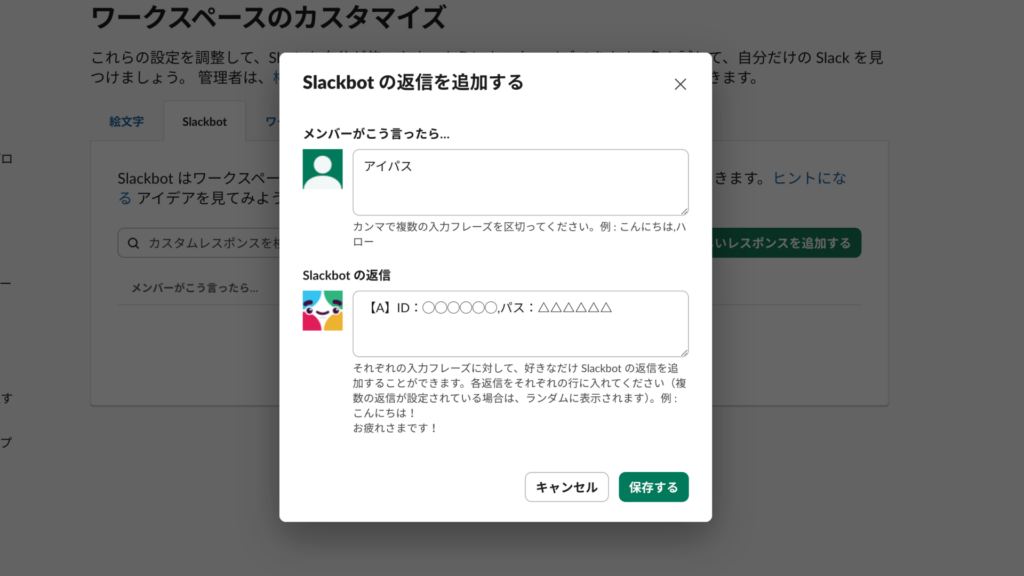Click the キャンセル button
This screenshot has width=1024, height=576.
[567, 487]
